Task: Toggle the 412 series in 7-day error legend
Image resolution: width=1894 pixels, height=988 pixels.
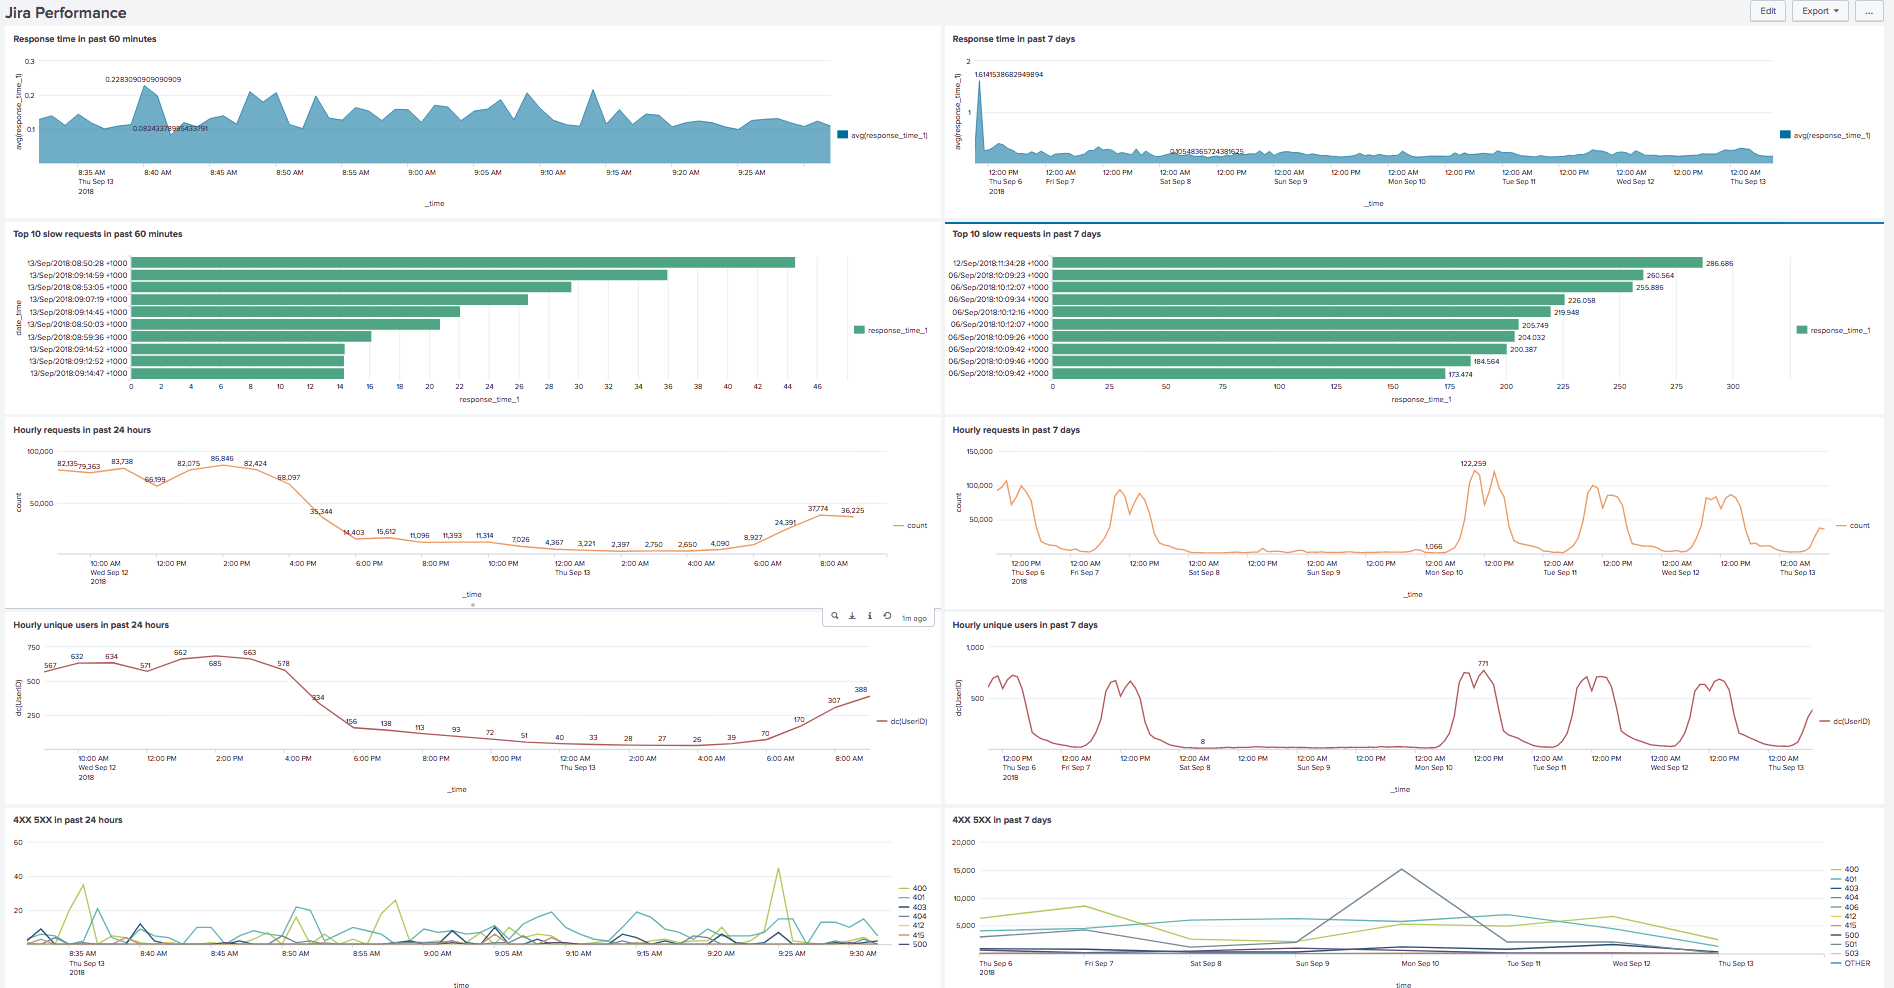Action: [1852, 914]
